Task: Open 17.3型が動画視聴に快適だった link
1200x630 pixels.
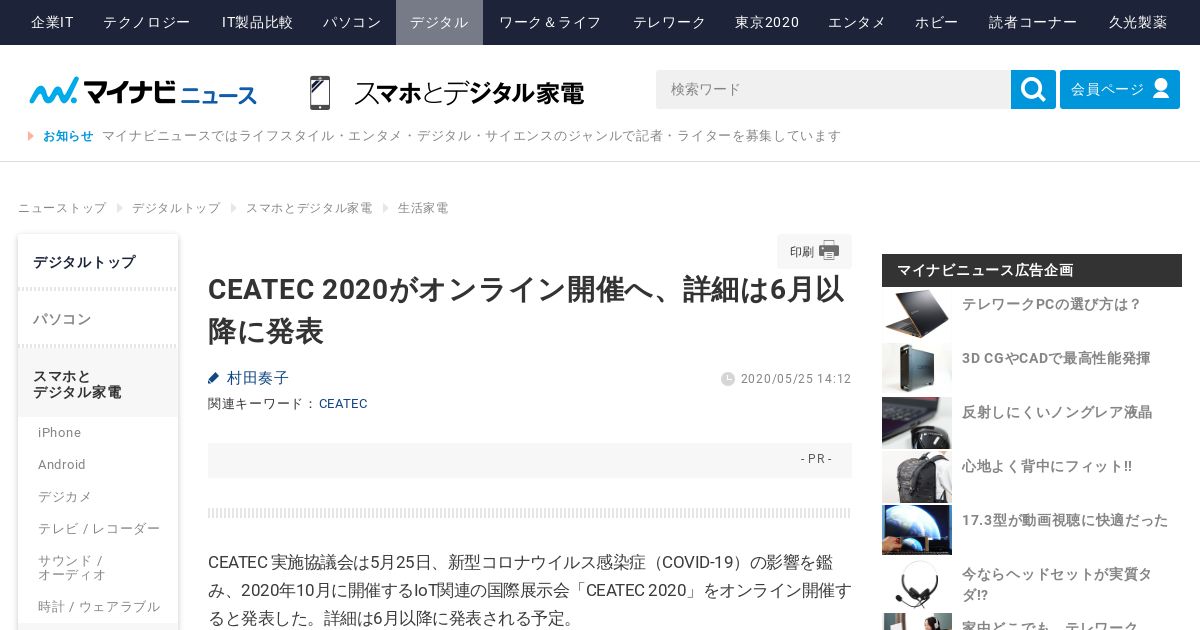Action: pyautogui.click(x=1065, y=520)
